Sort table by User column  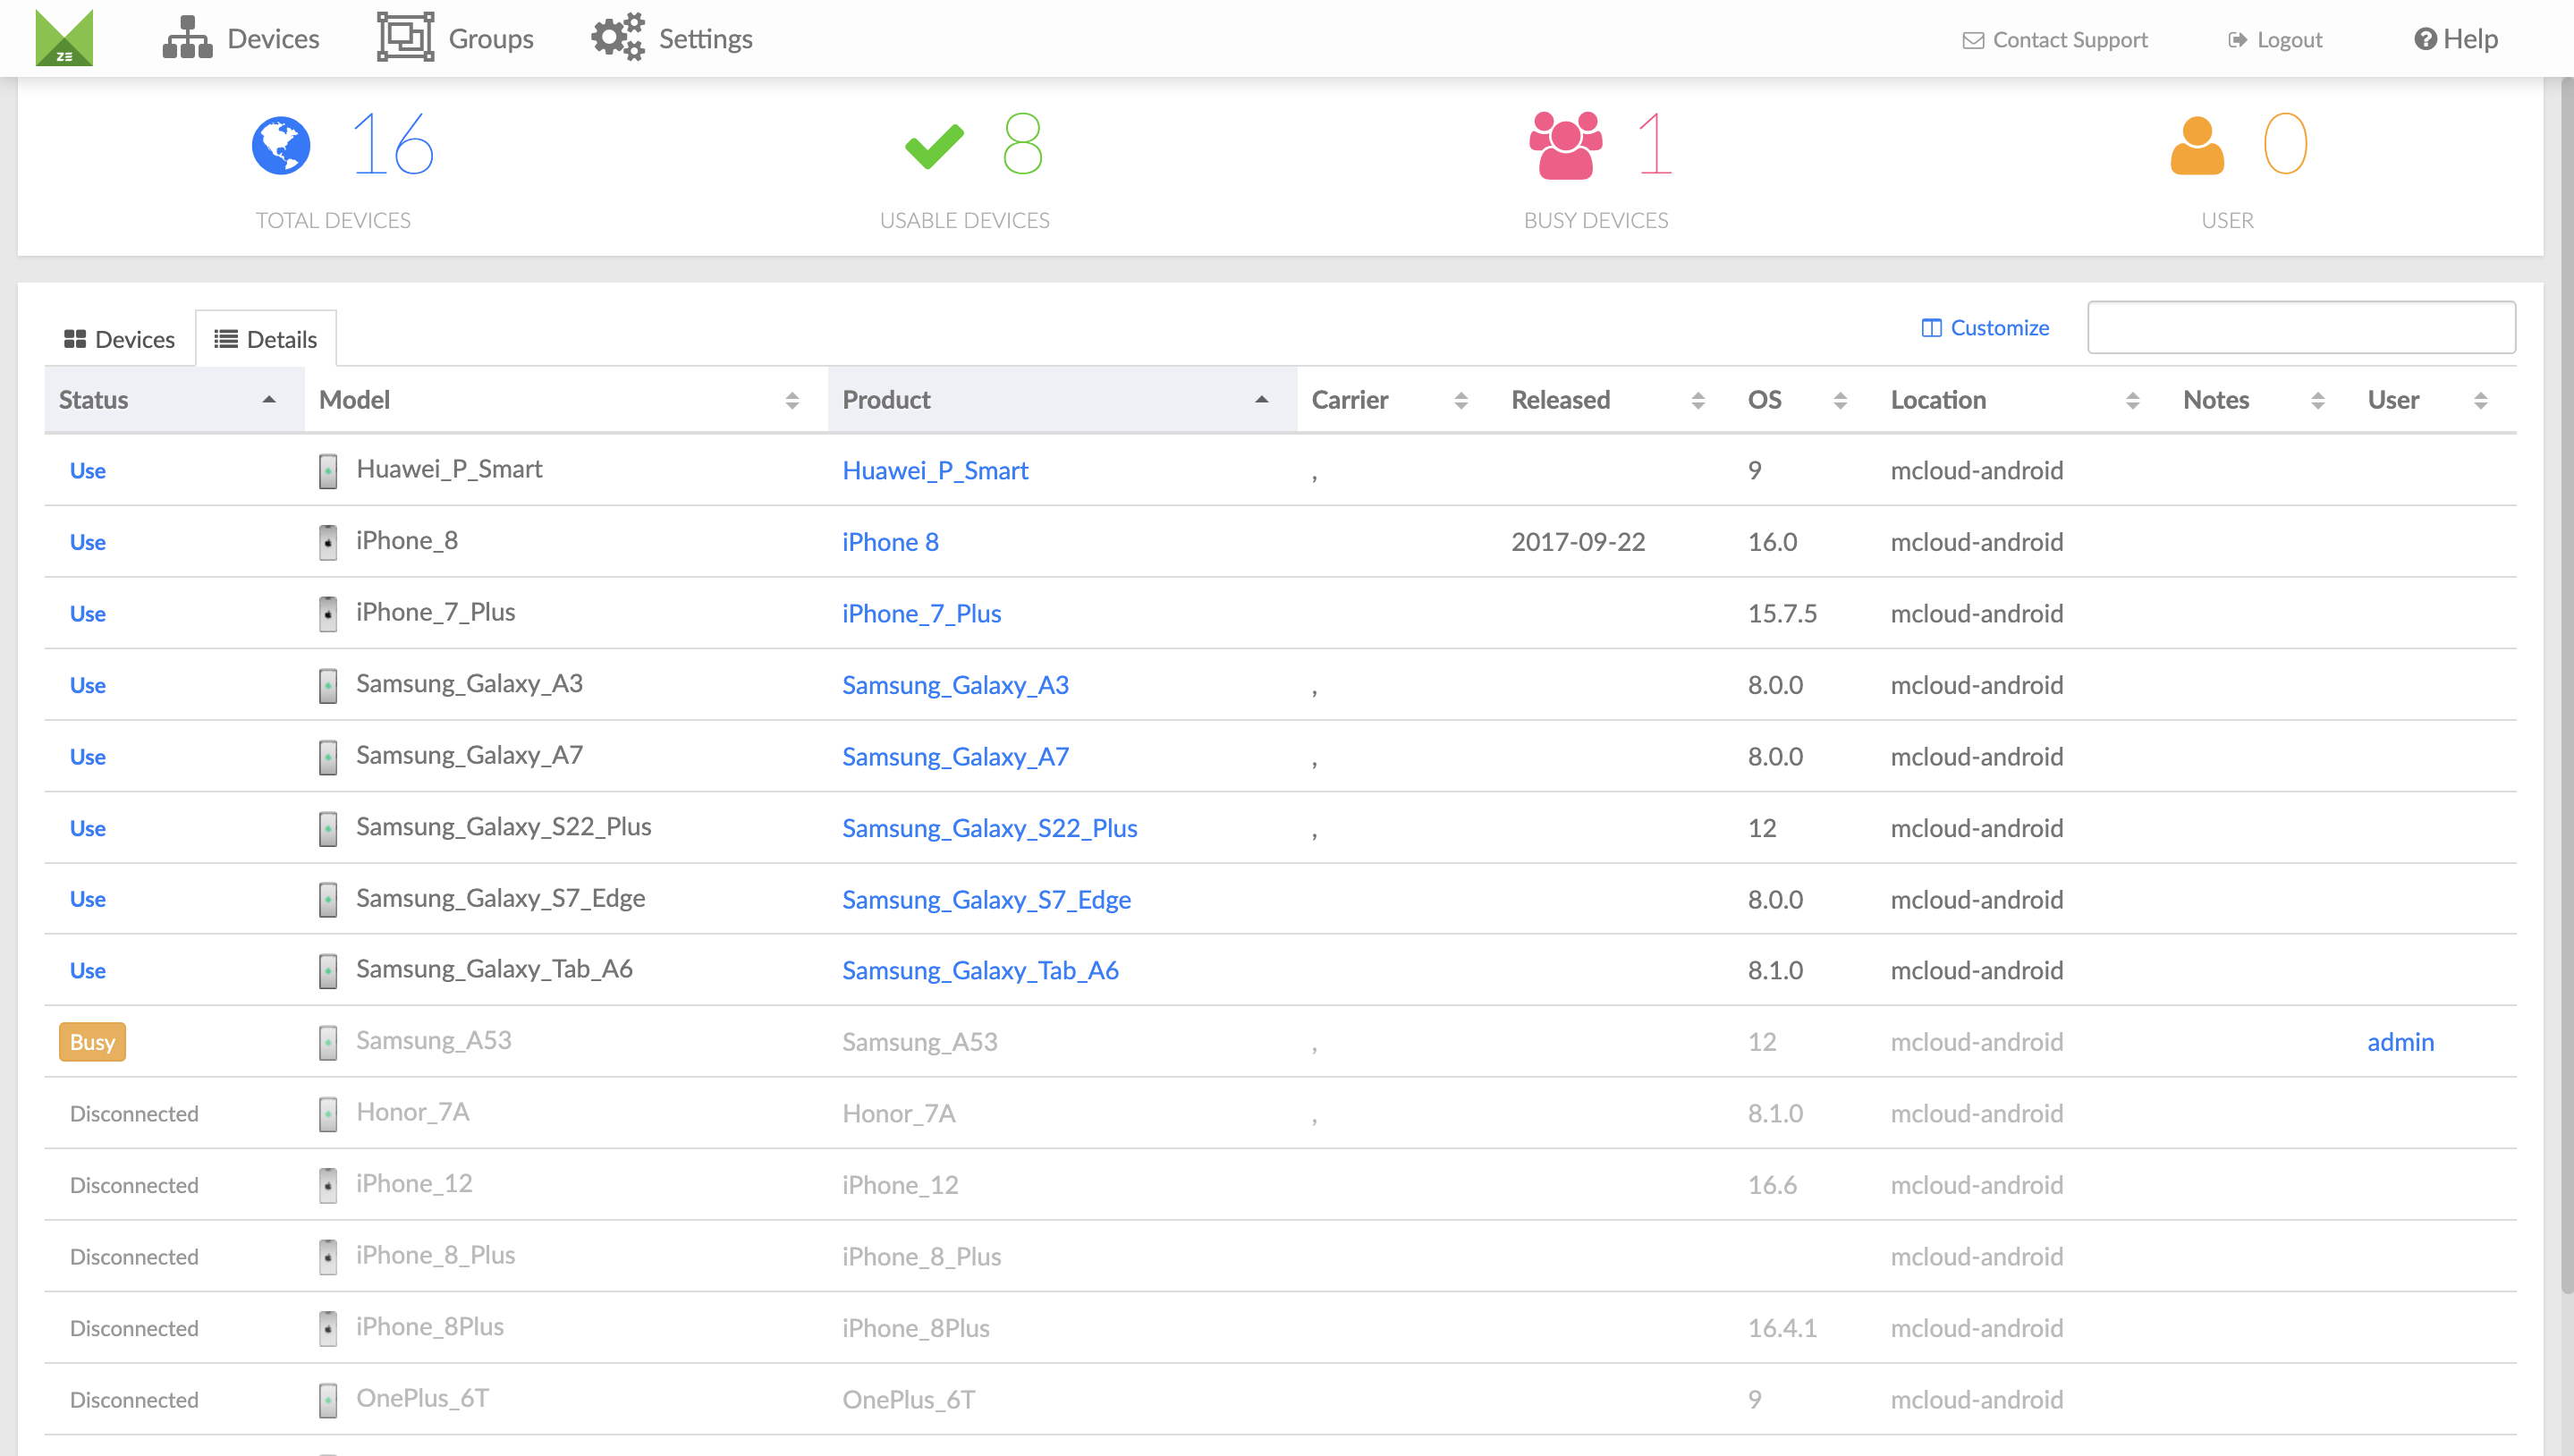click(x=2435, y=400)
